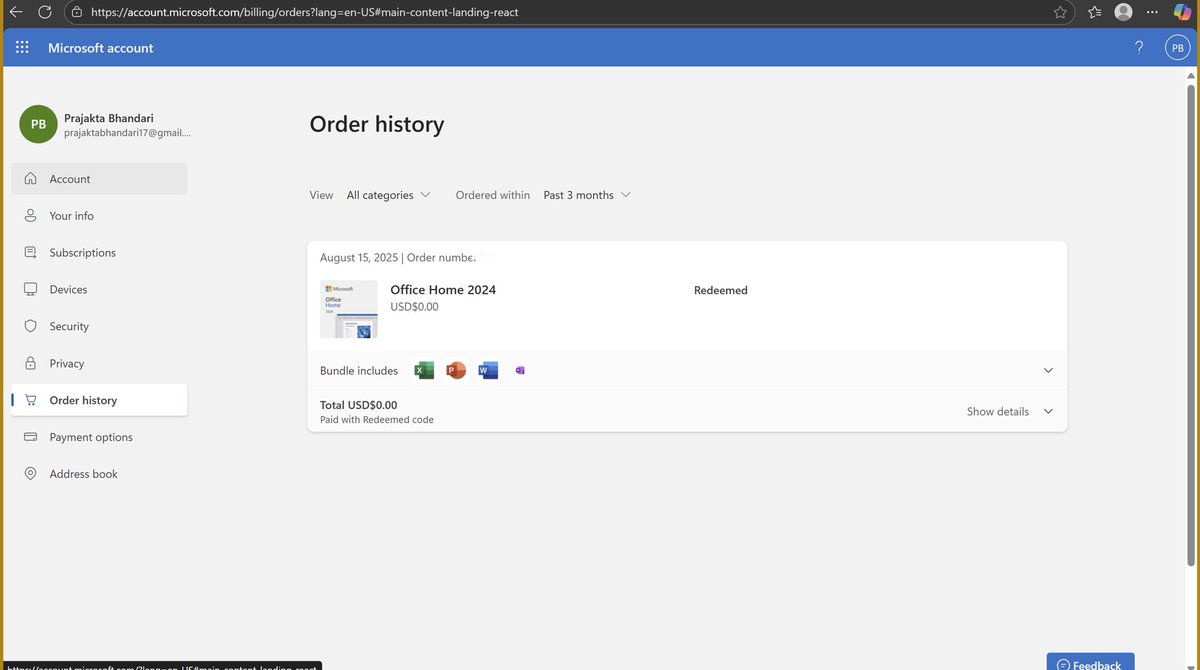Viewport: 1200px width, 670px height.
Task: Open Subscriptions in sidebar
Action: click(x=99, y=253)
